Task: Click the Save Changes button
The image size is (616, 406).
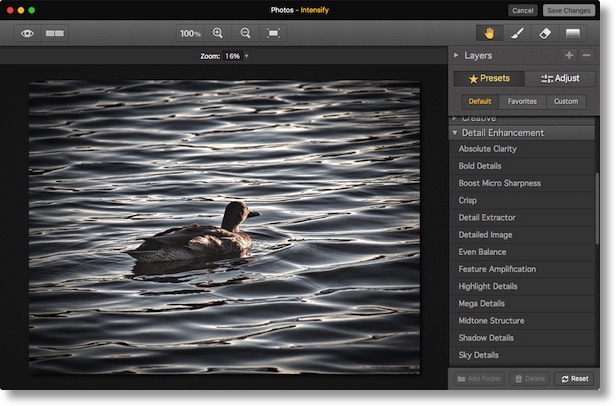Action: (568, 10)
